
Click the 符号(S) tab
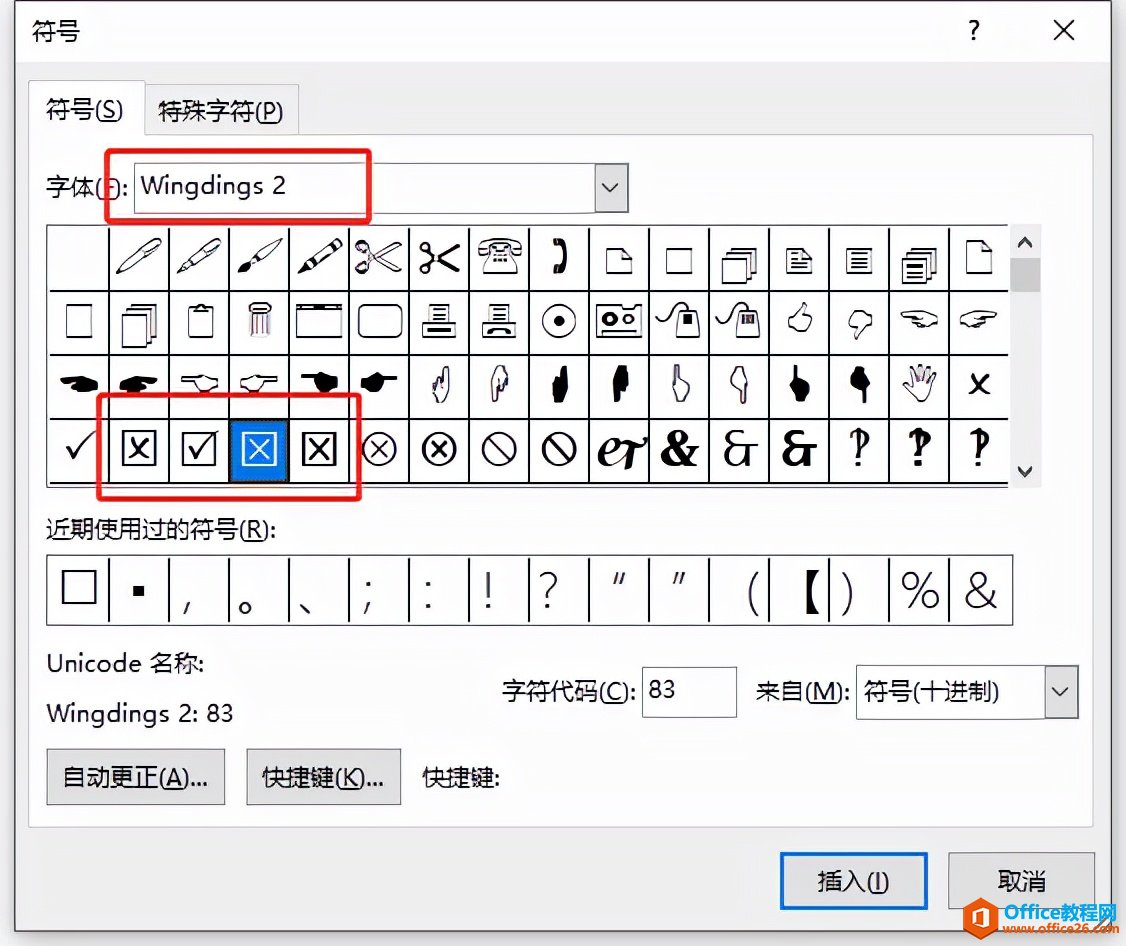84,110
